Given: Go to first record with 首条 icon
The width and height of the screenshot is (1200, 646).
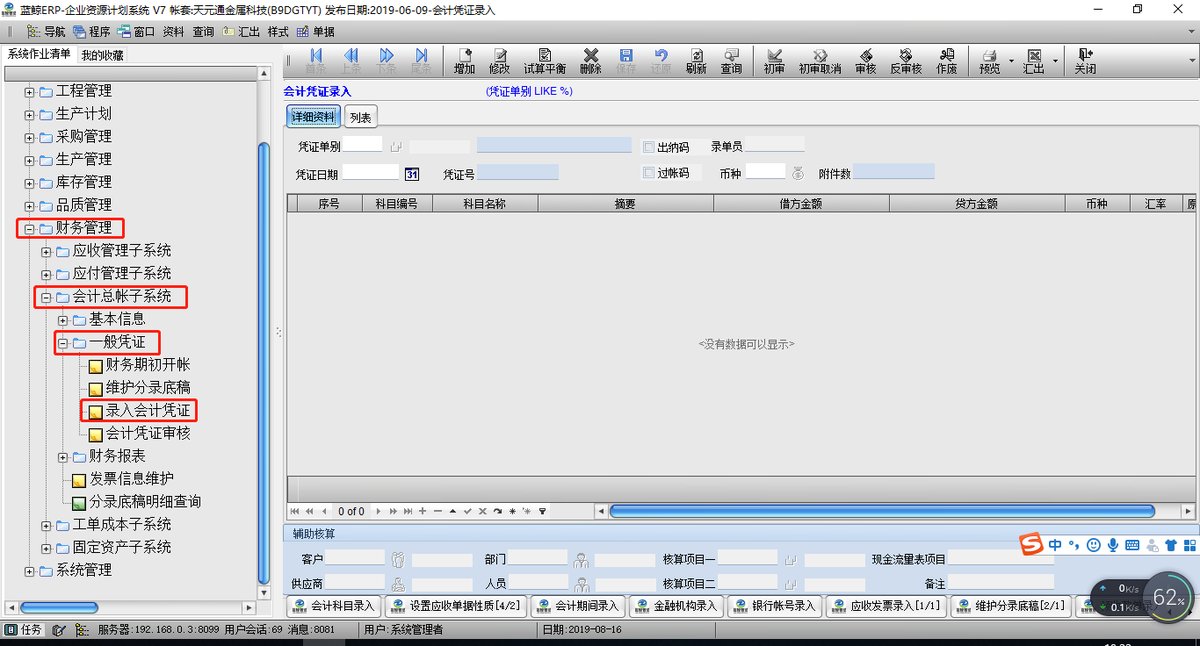Looking at the screenshot, I should pos(316,61).
